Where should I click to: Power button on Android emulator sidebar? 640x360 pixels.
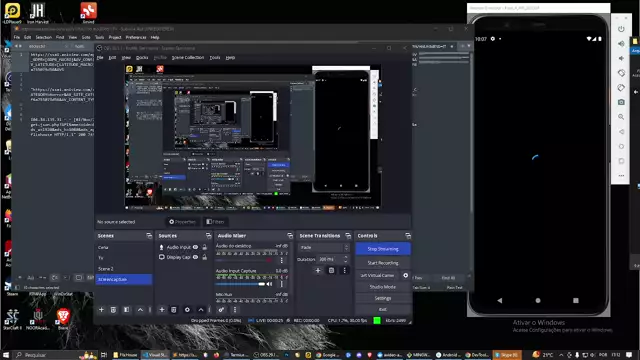click(621, 29)
